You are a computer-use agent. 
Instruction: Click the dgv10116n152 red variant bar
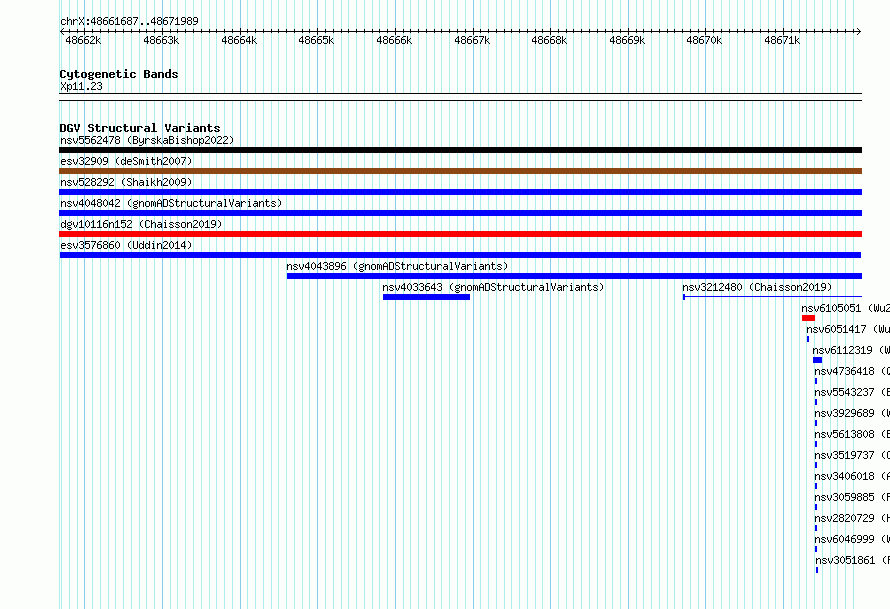coord(460,234)
